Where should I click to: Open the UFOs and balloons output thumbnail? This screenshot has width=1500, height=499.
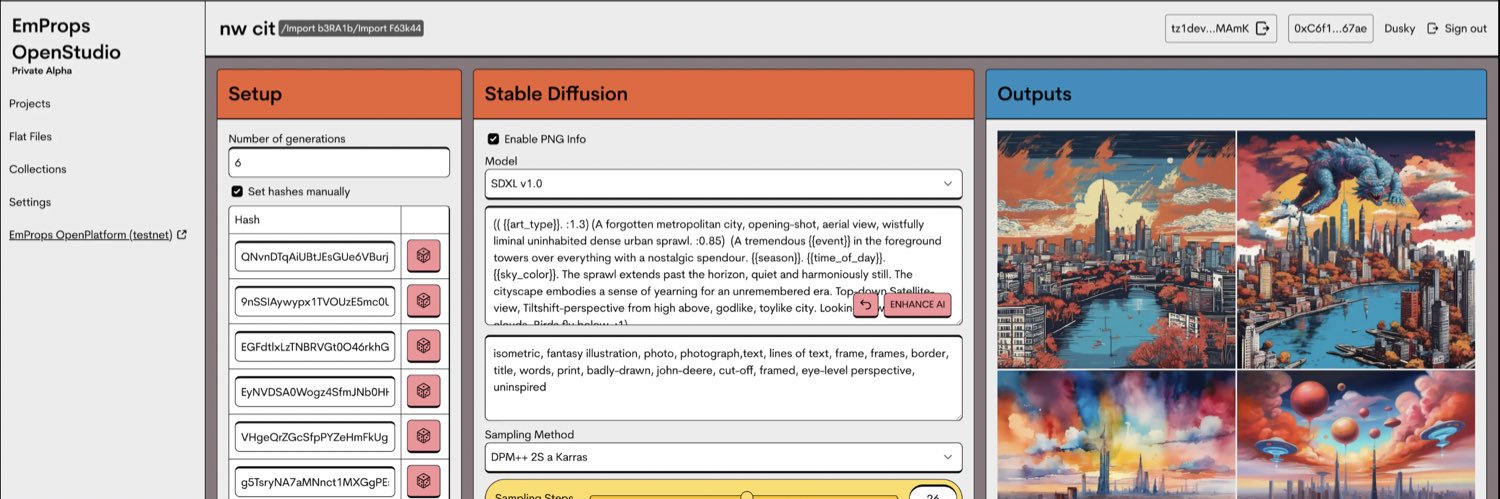click(x=1356, y=435)
